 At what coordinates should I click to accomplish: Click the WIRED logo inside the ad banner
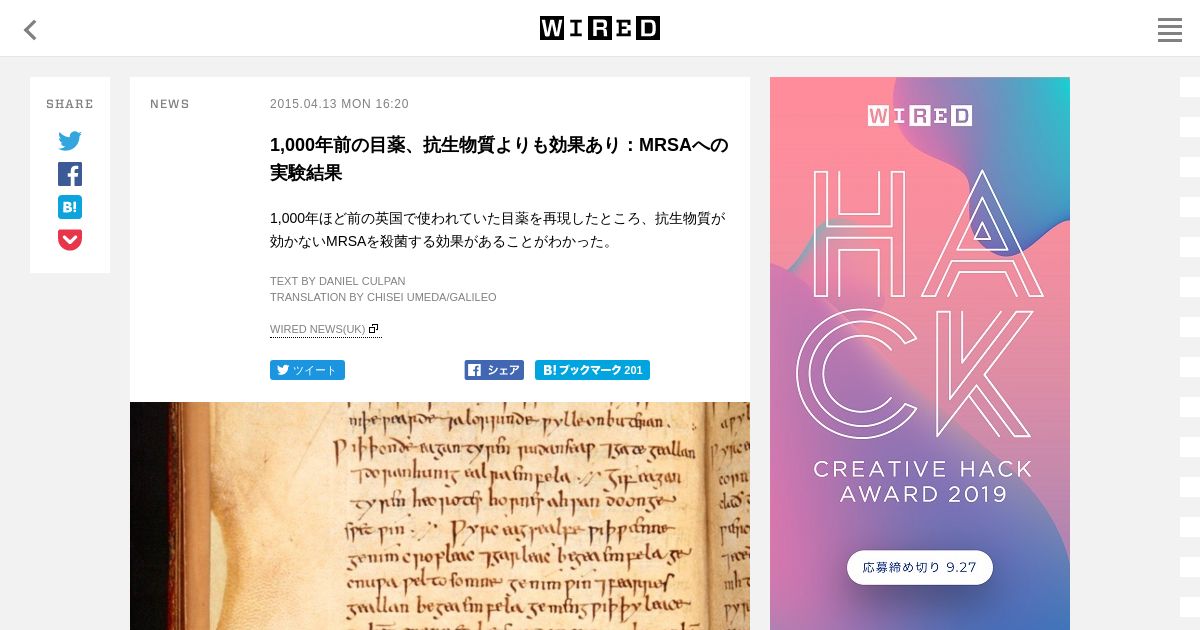point(920,115)
